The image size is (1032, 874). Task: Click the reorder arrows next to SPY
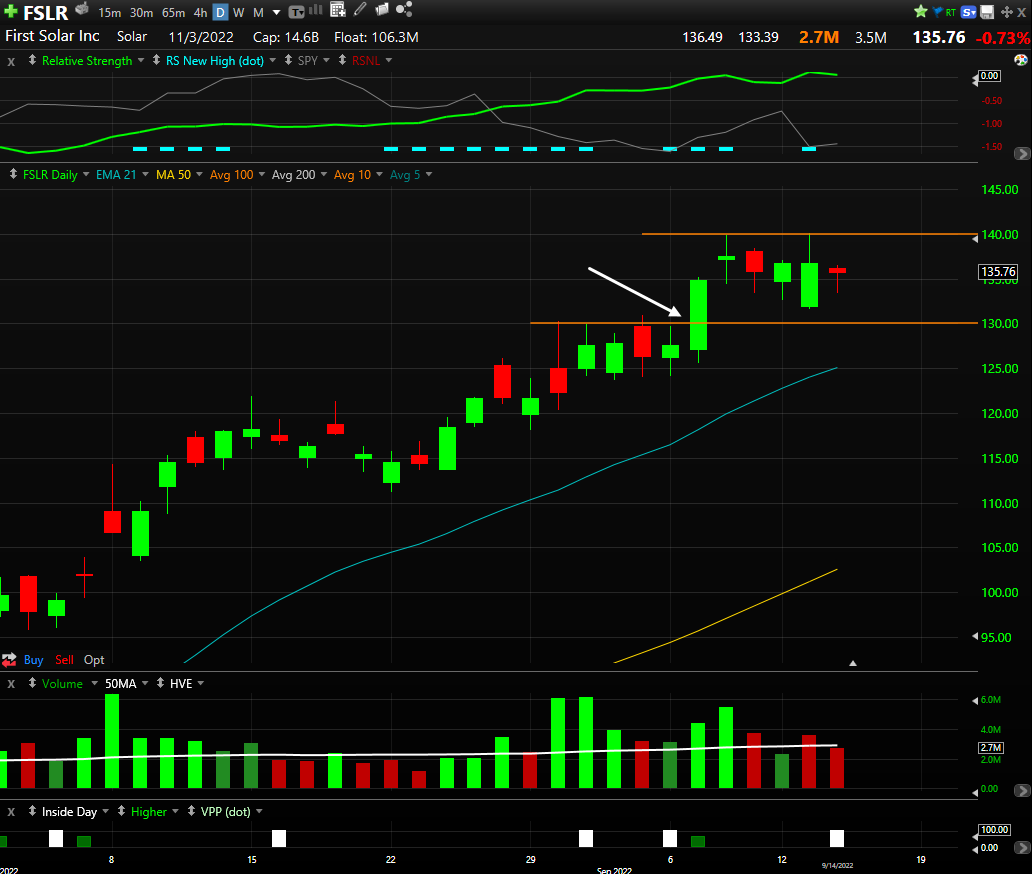(288, 60)
